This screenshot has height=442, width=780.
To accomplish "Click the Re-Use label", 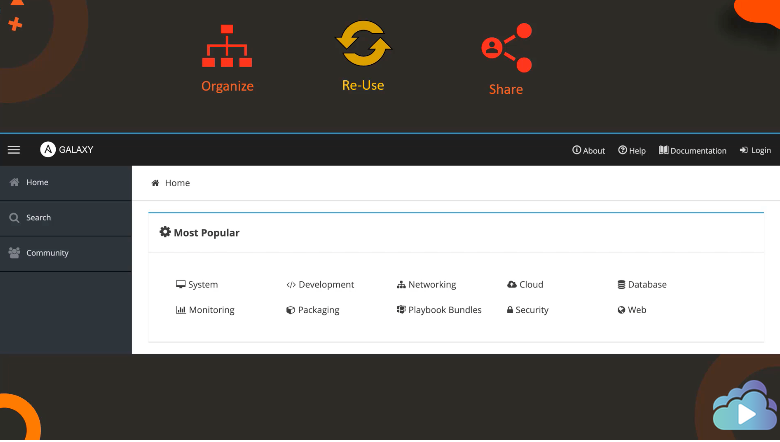I will click(363, 86).
